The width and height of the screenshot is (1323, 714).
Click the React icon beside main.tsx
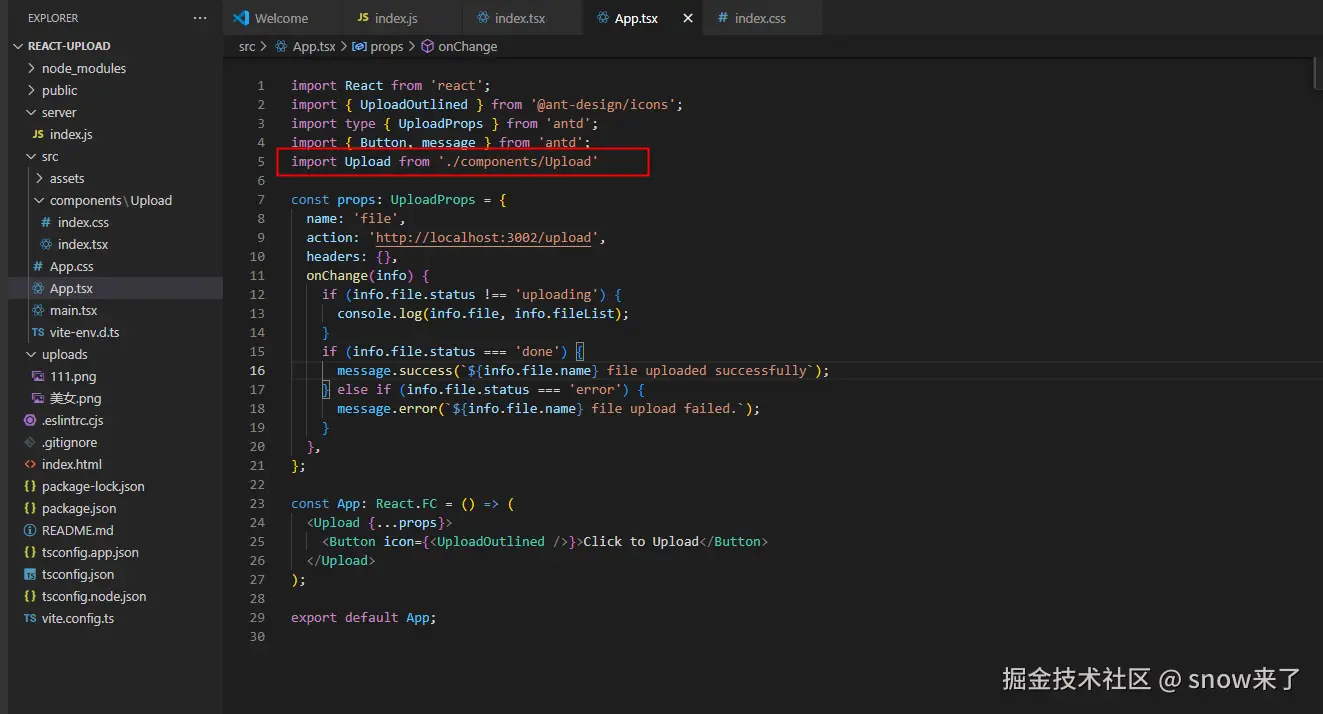37,310
